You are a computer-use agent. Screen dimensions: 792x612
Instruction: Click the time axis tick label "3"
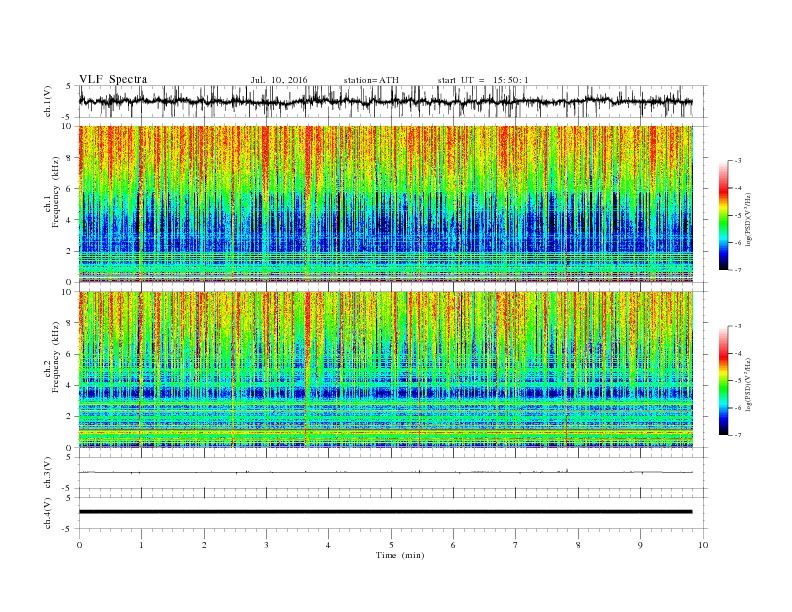(x=266, y=545)
